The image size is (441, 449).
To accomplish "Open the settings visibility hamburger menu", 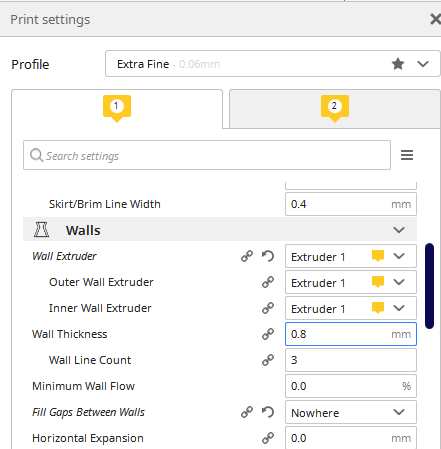I will pyautogui.click(x=407, y=155).
